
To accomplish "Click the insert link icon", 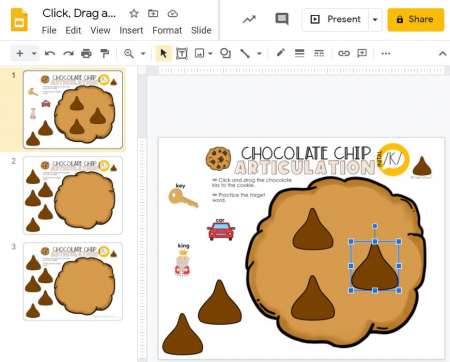I will 344,53.
